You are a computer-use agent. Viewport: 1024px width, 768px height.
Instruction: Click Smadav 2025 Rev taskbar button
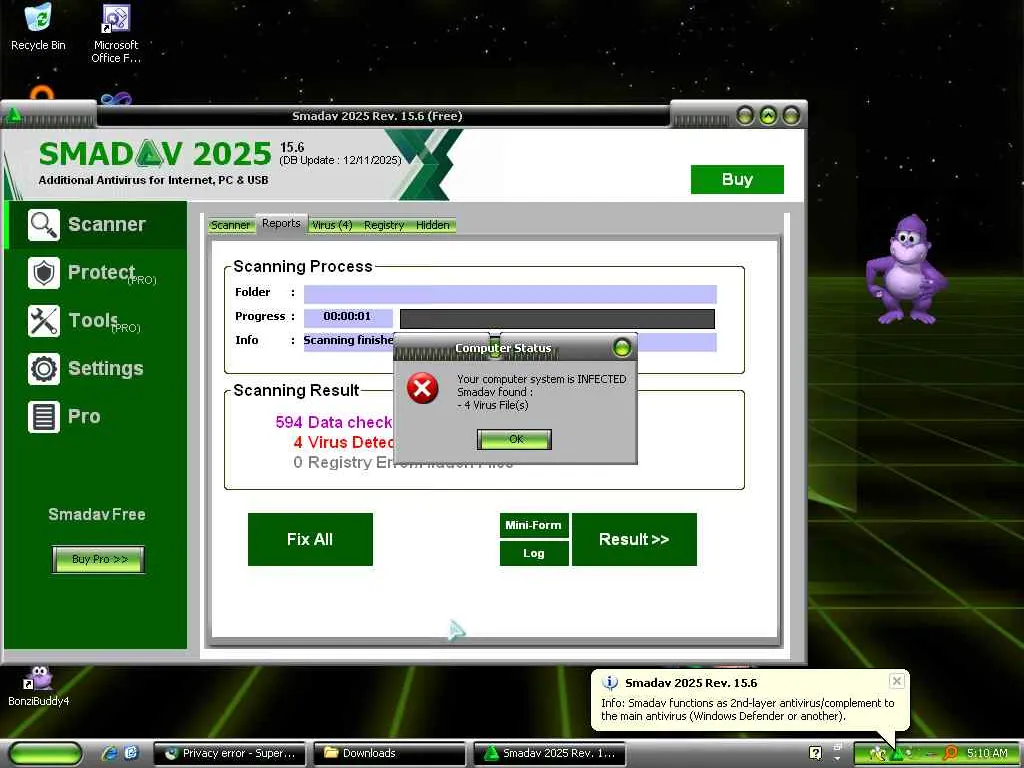point(550,754)
